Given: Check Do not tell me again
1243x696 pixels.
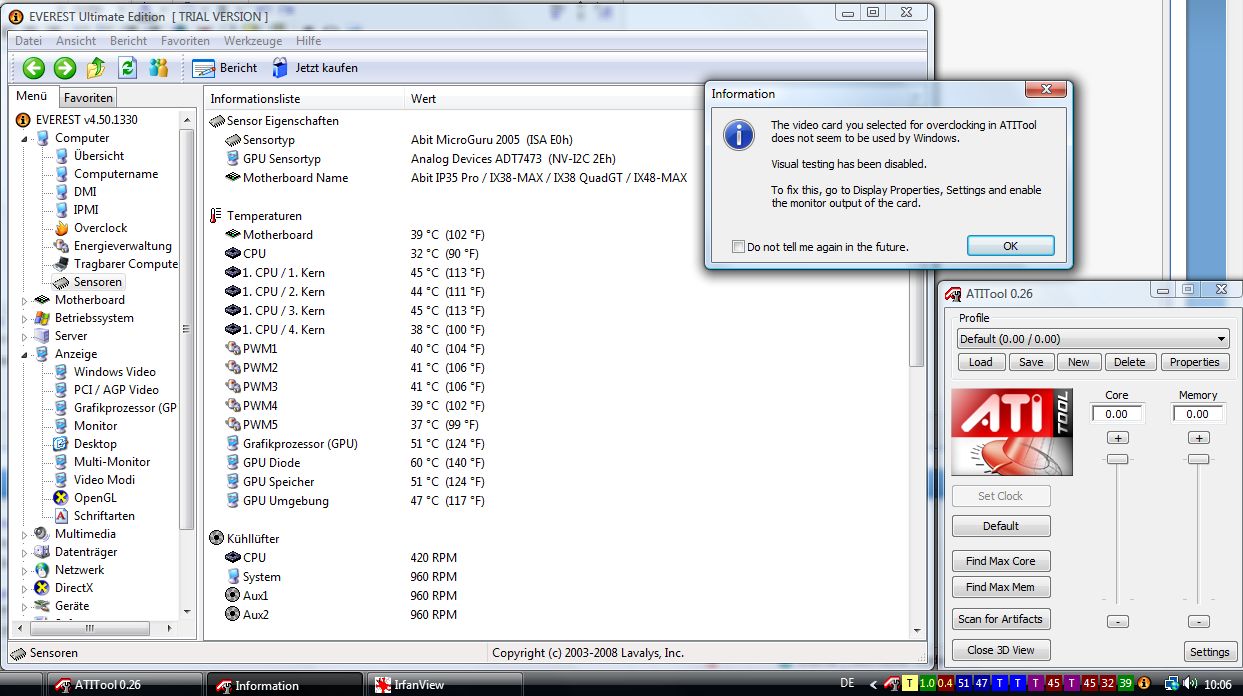Looking at the screenshot, I should pyautogui.click(x=738, y=247).
